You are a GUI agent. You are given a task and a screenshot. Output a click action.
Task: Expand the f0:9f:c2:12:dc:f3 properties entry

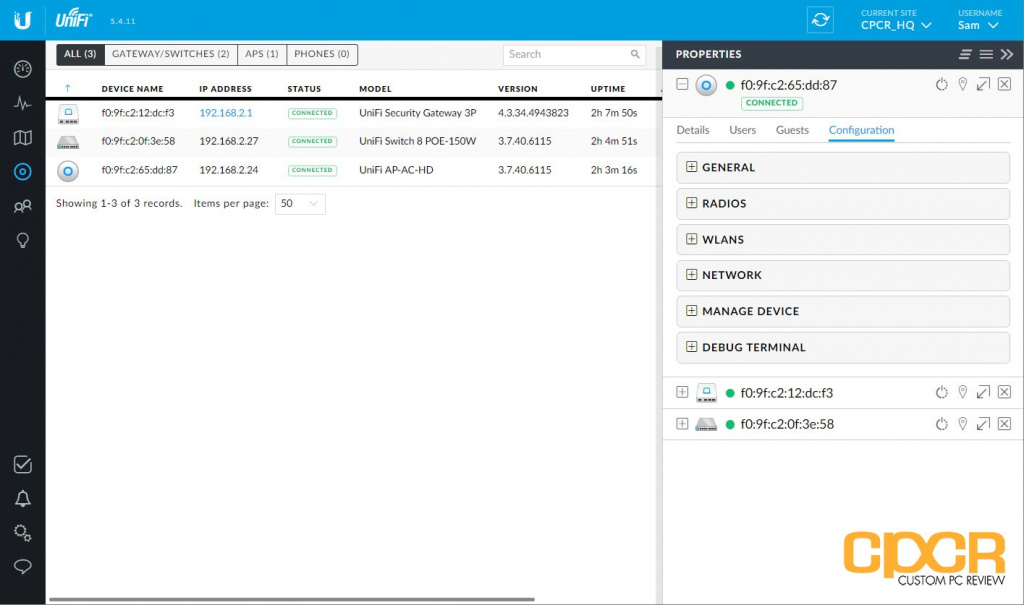click(682, 393)
